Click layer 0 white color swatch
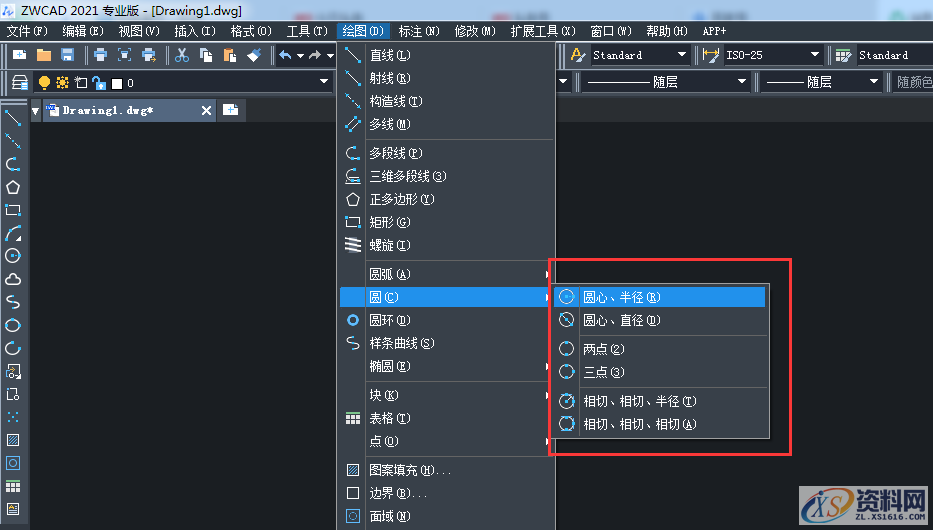Viewport: 933px width, 530px height. click(117, 83)
